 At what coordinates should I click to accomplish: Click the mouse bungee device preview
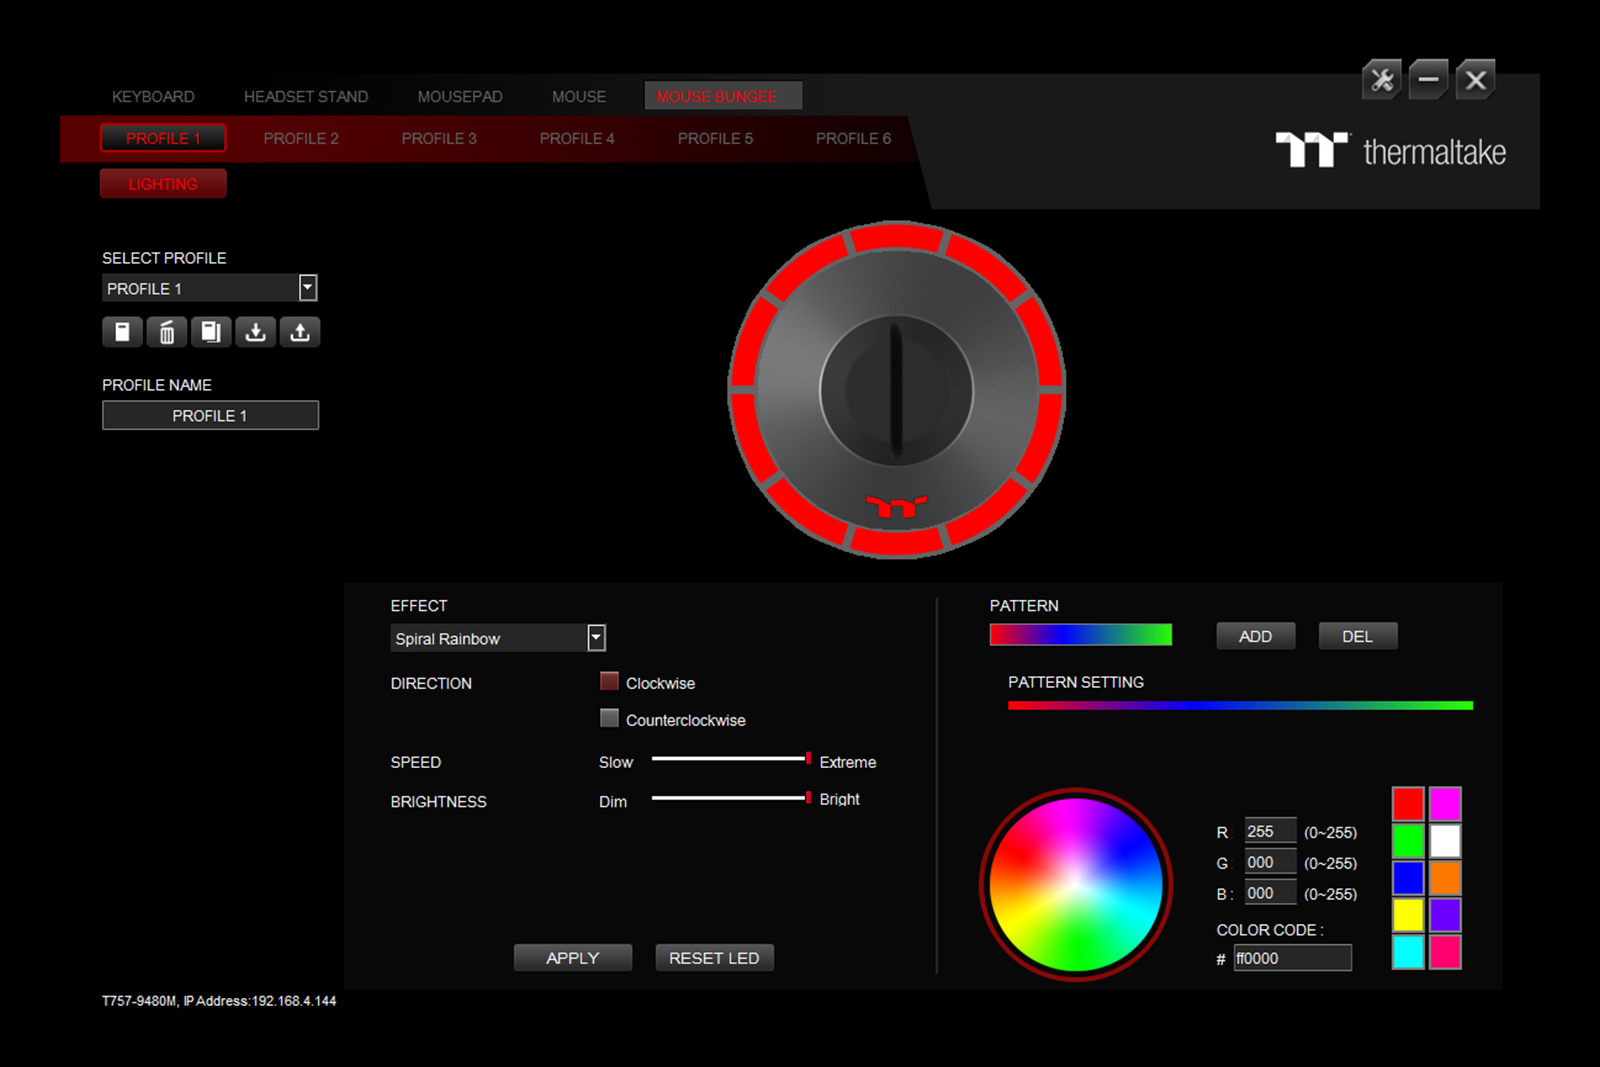(x=897, y=390)
